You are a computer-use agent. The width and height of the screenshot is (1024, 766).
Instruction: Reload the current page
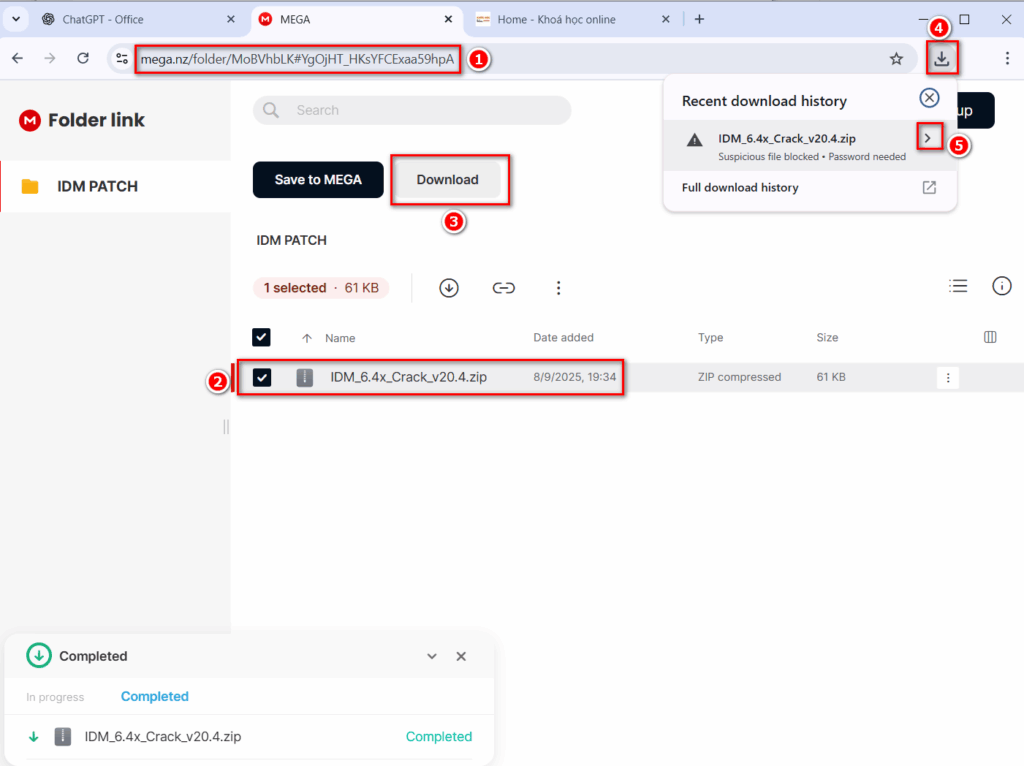tap(83, 58)
